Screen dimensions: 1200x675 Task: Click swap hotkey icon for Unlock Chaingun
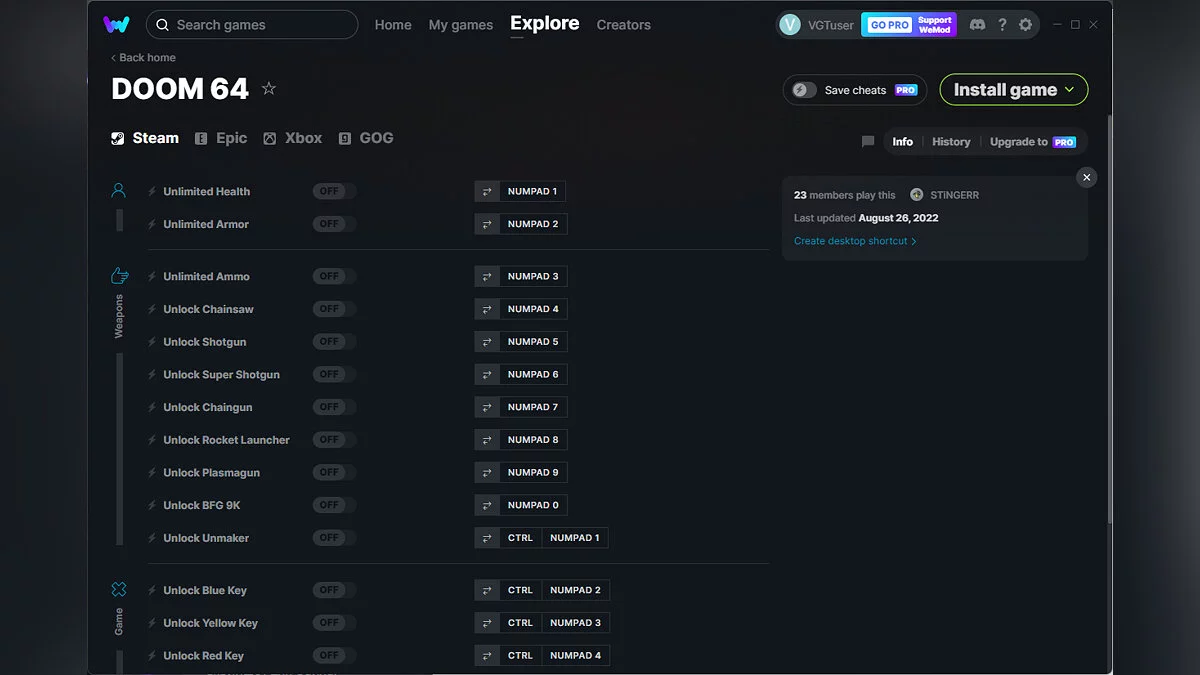point(487,407)
